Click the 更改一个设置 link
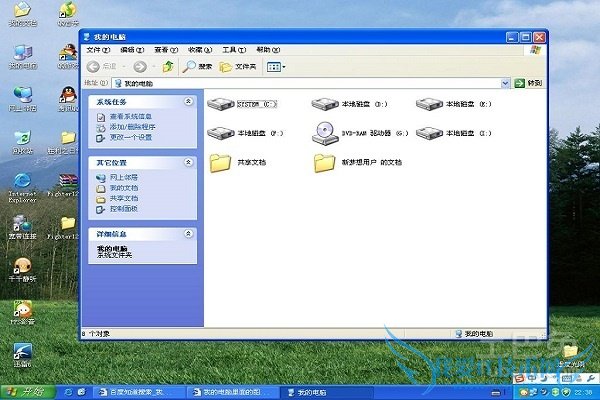This screenshot has height=400, width=600. [x=131, y=137]
